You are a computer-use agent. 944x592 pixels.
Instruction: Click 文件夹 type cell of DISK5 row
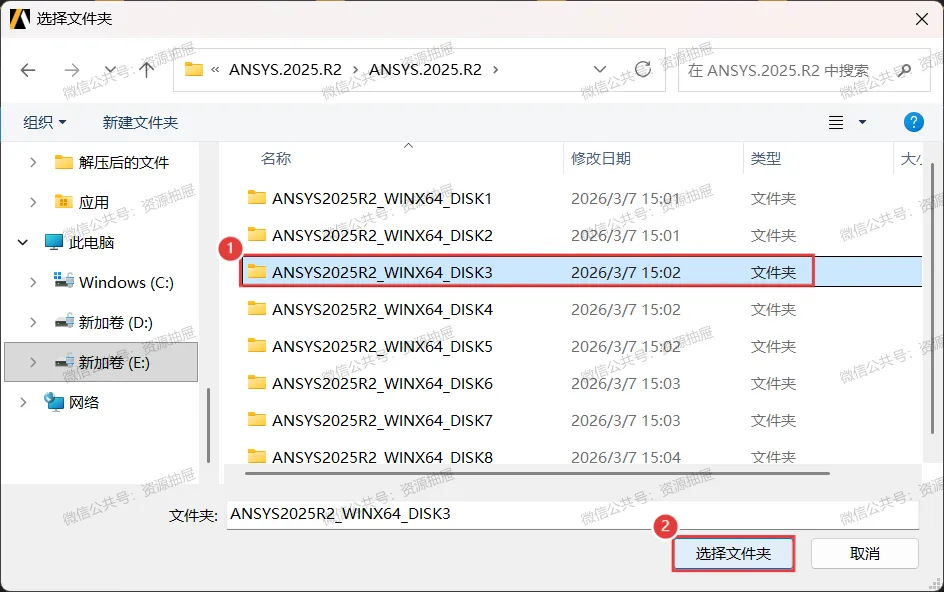pyautogui.click(x=773, y=346)
